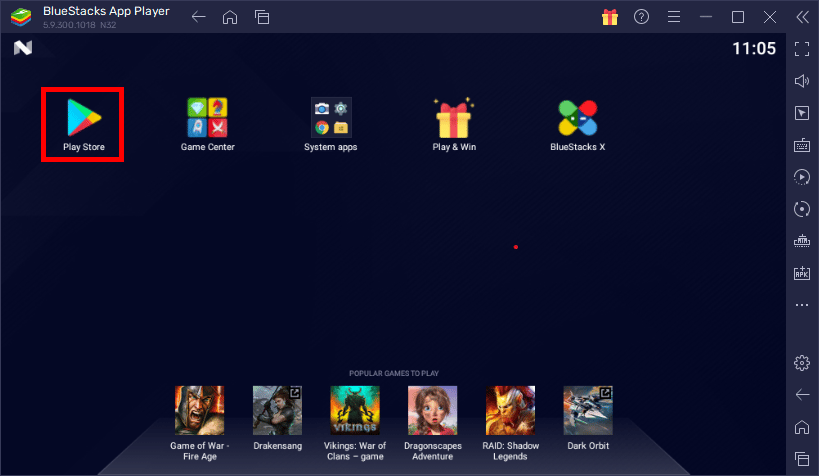Minimize the BlueStacks window
Screen dimensions: 819x476
pos(706,17)
